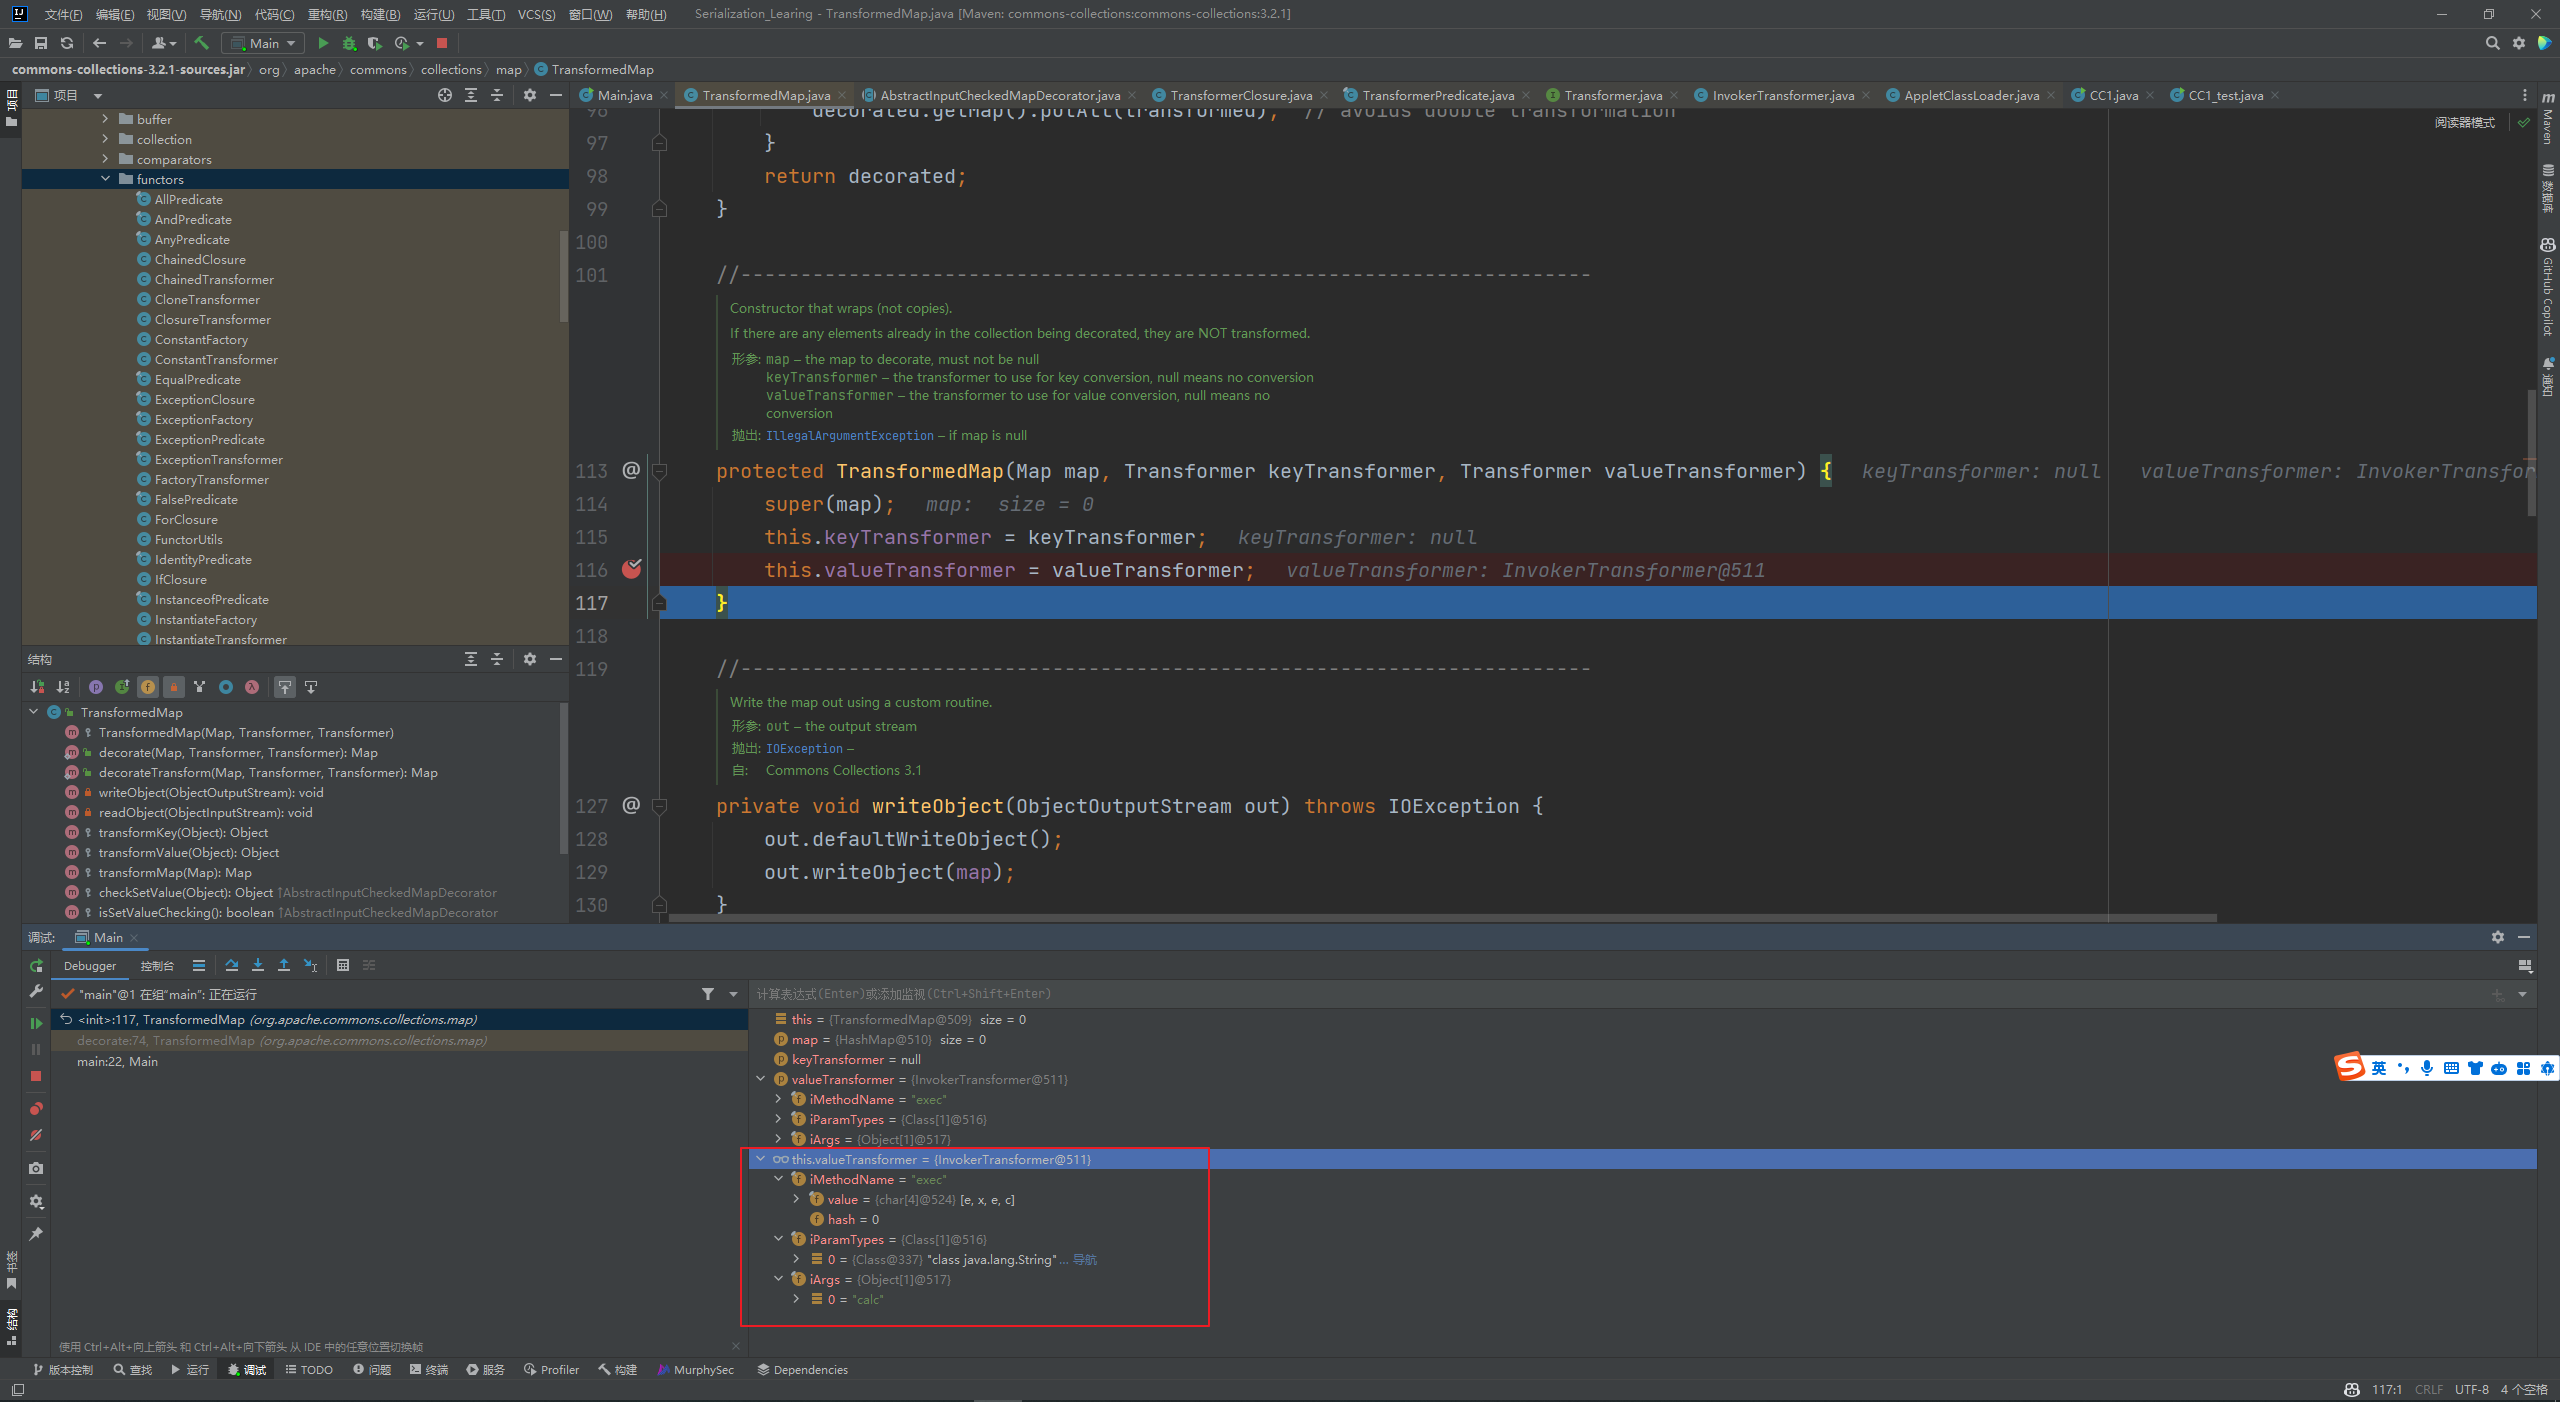The height and width of the screenshot is (1402, 2560).
Task: Collapse the functors folder in project tree
Action: point(105,179)
